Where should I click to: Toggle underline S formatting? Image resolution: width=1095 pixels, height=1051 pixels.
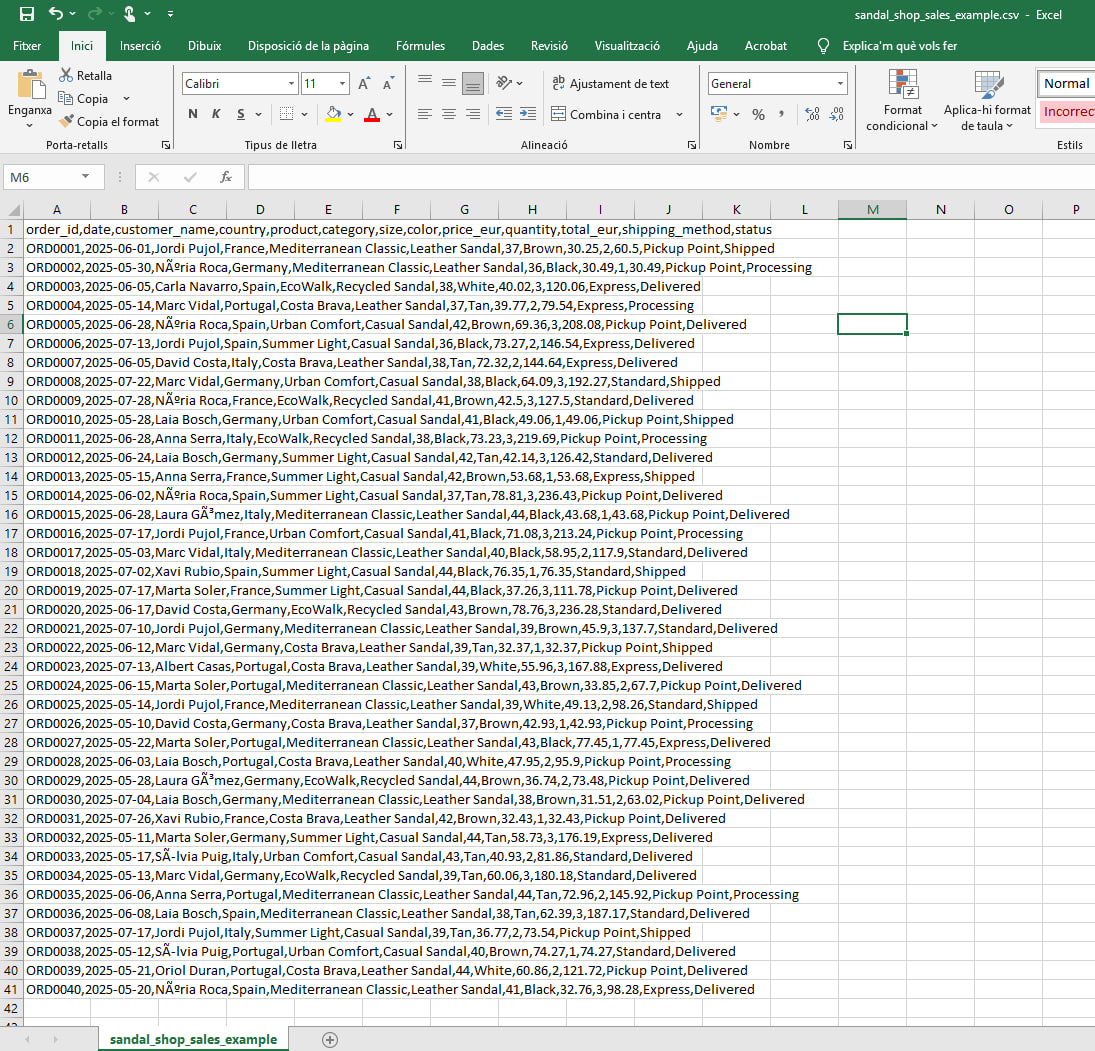point(241,114)
